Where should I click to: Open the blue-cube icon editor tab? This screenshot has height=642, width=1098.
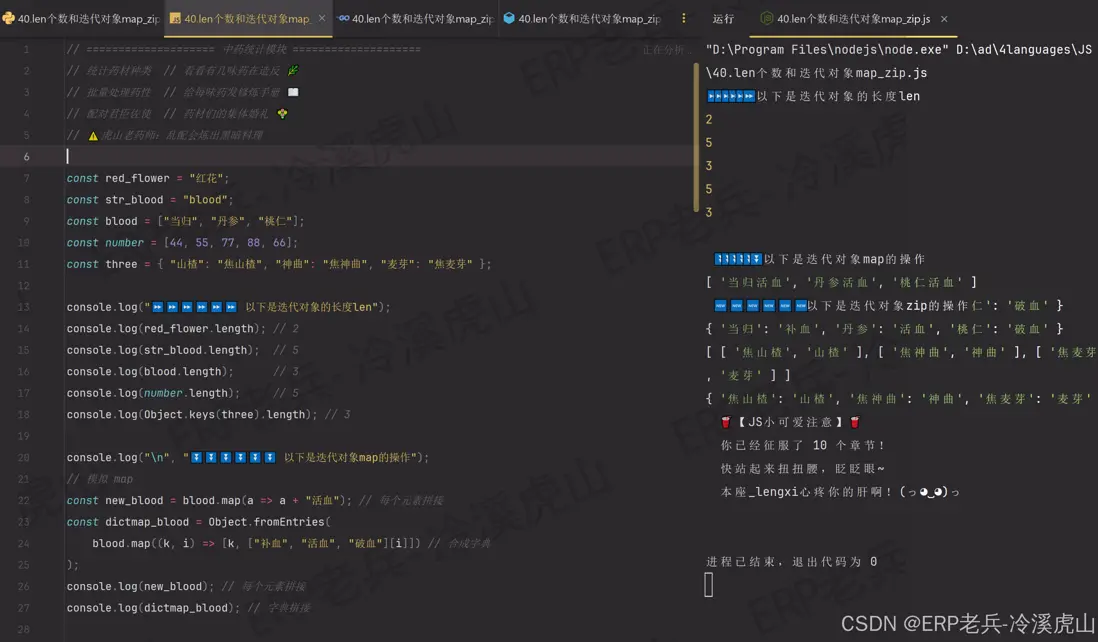pos(582,19)
